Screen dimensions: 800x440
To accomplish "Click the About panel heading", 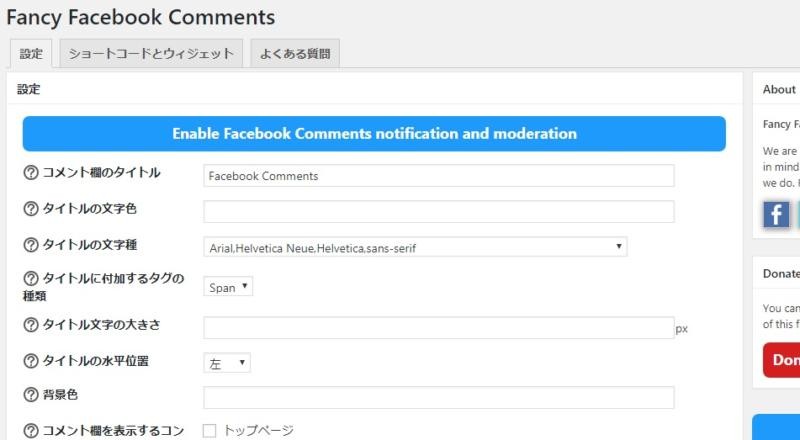I will (x=779, y=90).
